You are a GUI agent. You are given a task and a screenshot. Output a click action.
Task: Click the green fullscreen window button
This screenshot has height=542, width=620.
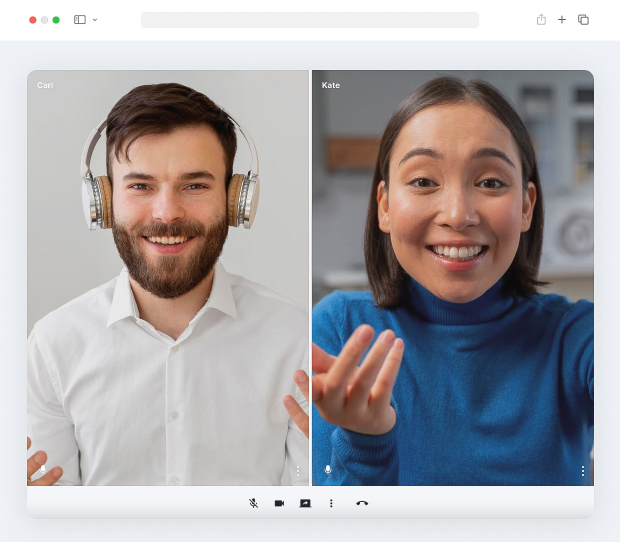tap(56, 20)
